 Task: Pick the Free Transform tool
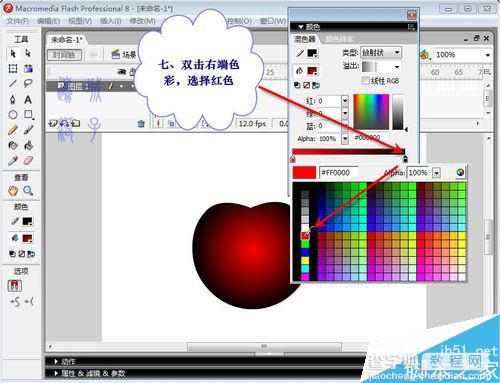[x=13, y=69]
